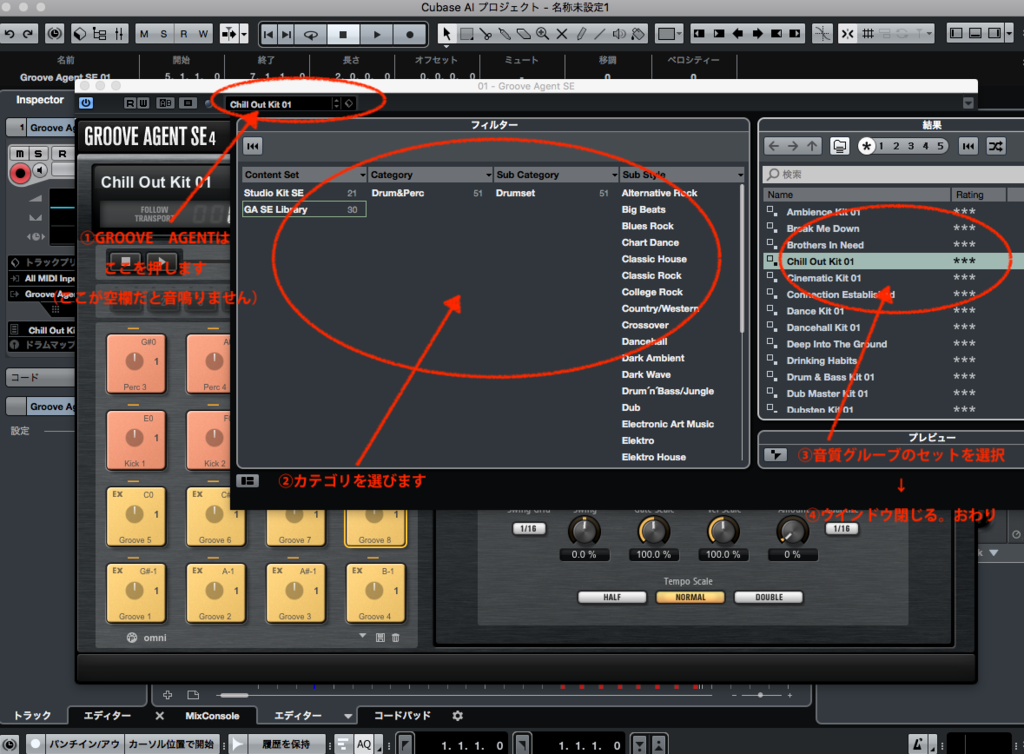This screenshot has height=754, width=1024.
Task: Toggle global Read automation R button
Action: (184, 34)
